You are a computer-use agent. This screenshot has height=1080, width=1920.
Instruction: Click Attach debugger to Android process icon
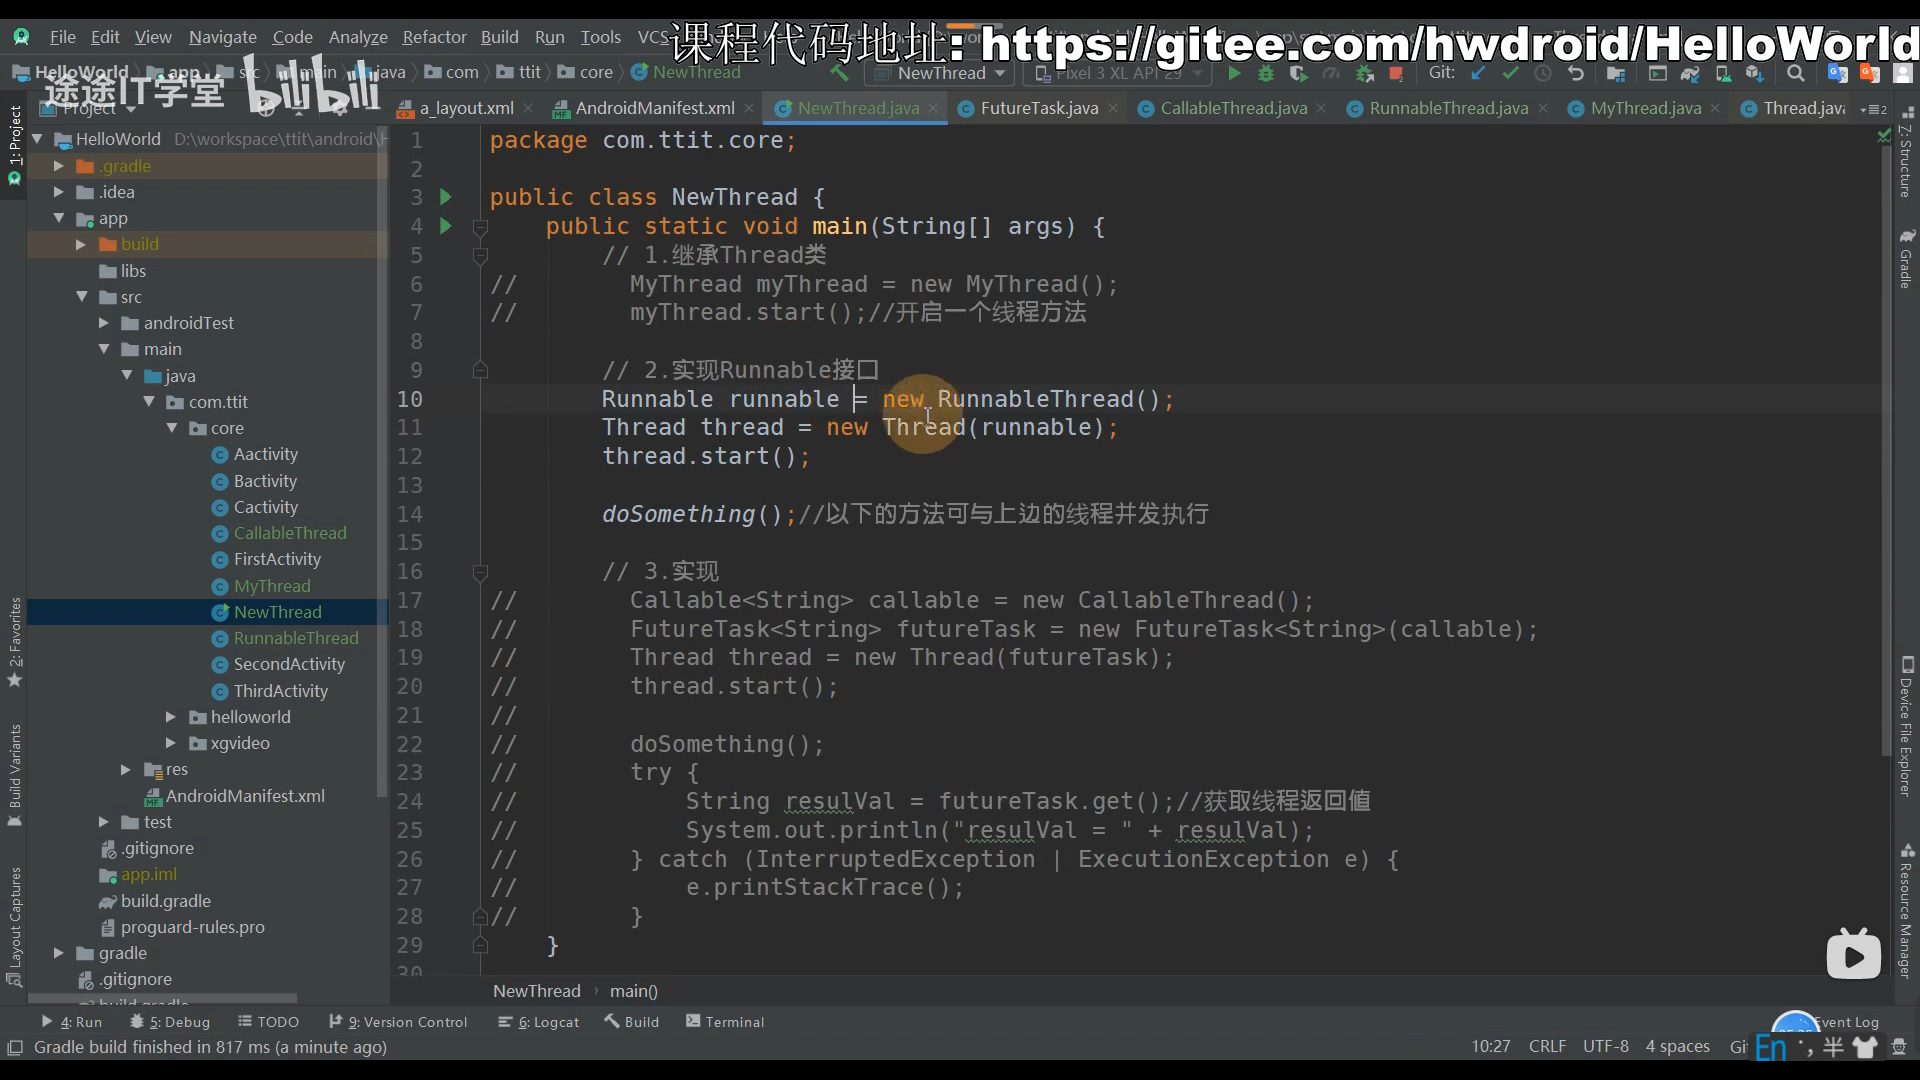click(1364, 73)
